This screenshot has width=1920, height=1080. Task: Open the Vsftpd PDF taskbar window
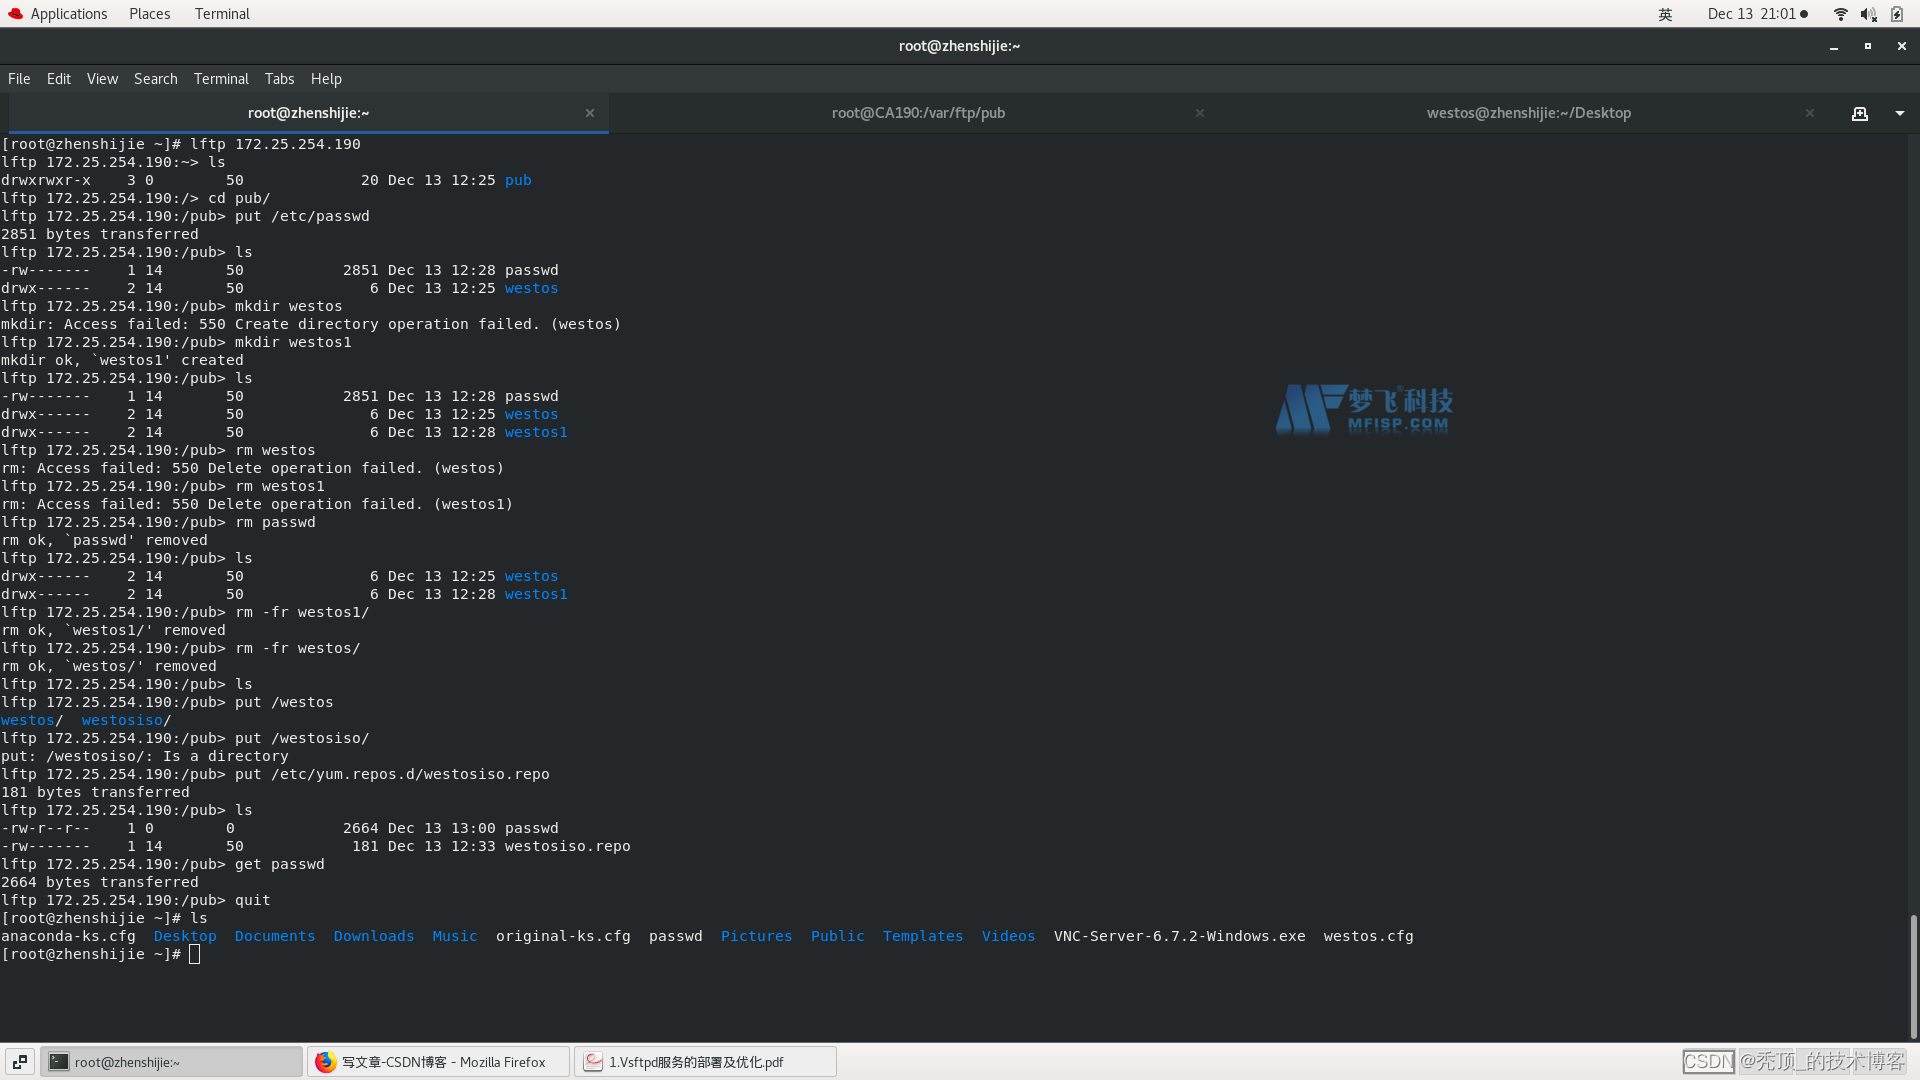704,1062
